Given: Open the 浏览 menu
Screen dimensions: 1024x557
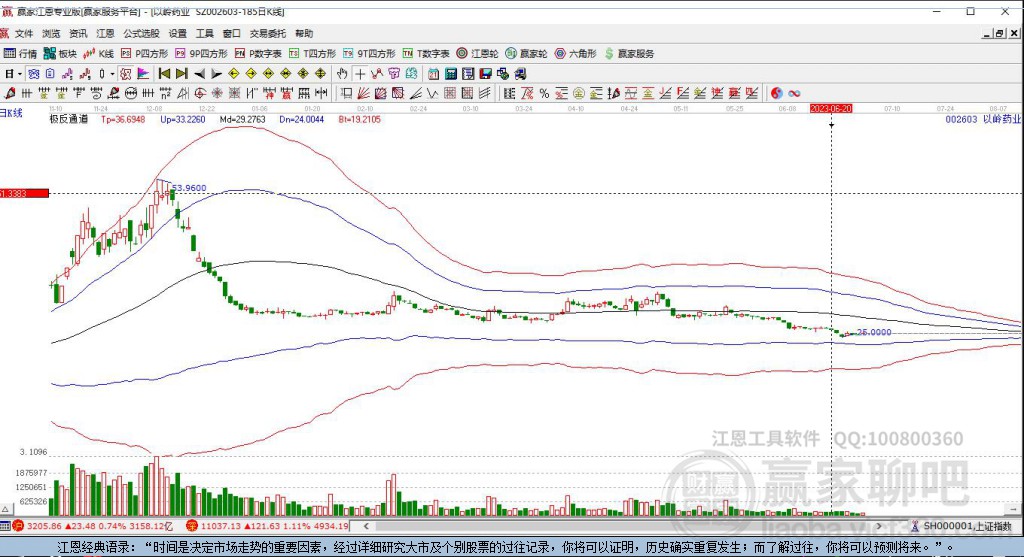Looking at the screenshot, I should 51,33.
